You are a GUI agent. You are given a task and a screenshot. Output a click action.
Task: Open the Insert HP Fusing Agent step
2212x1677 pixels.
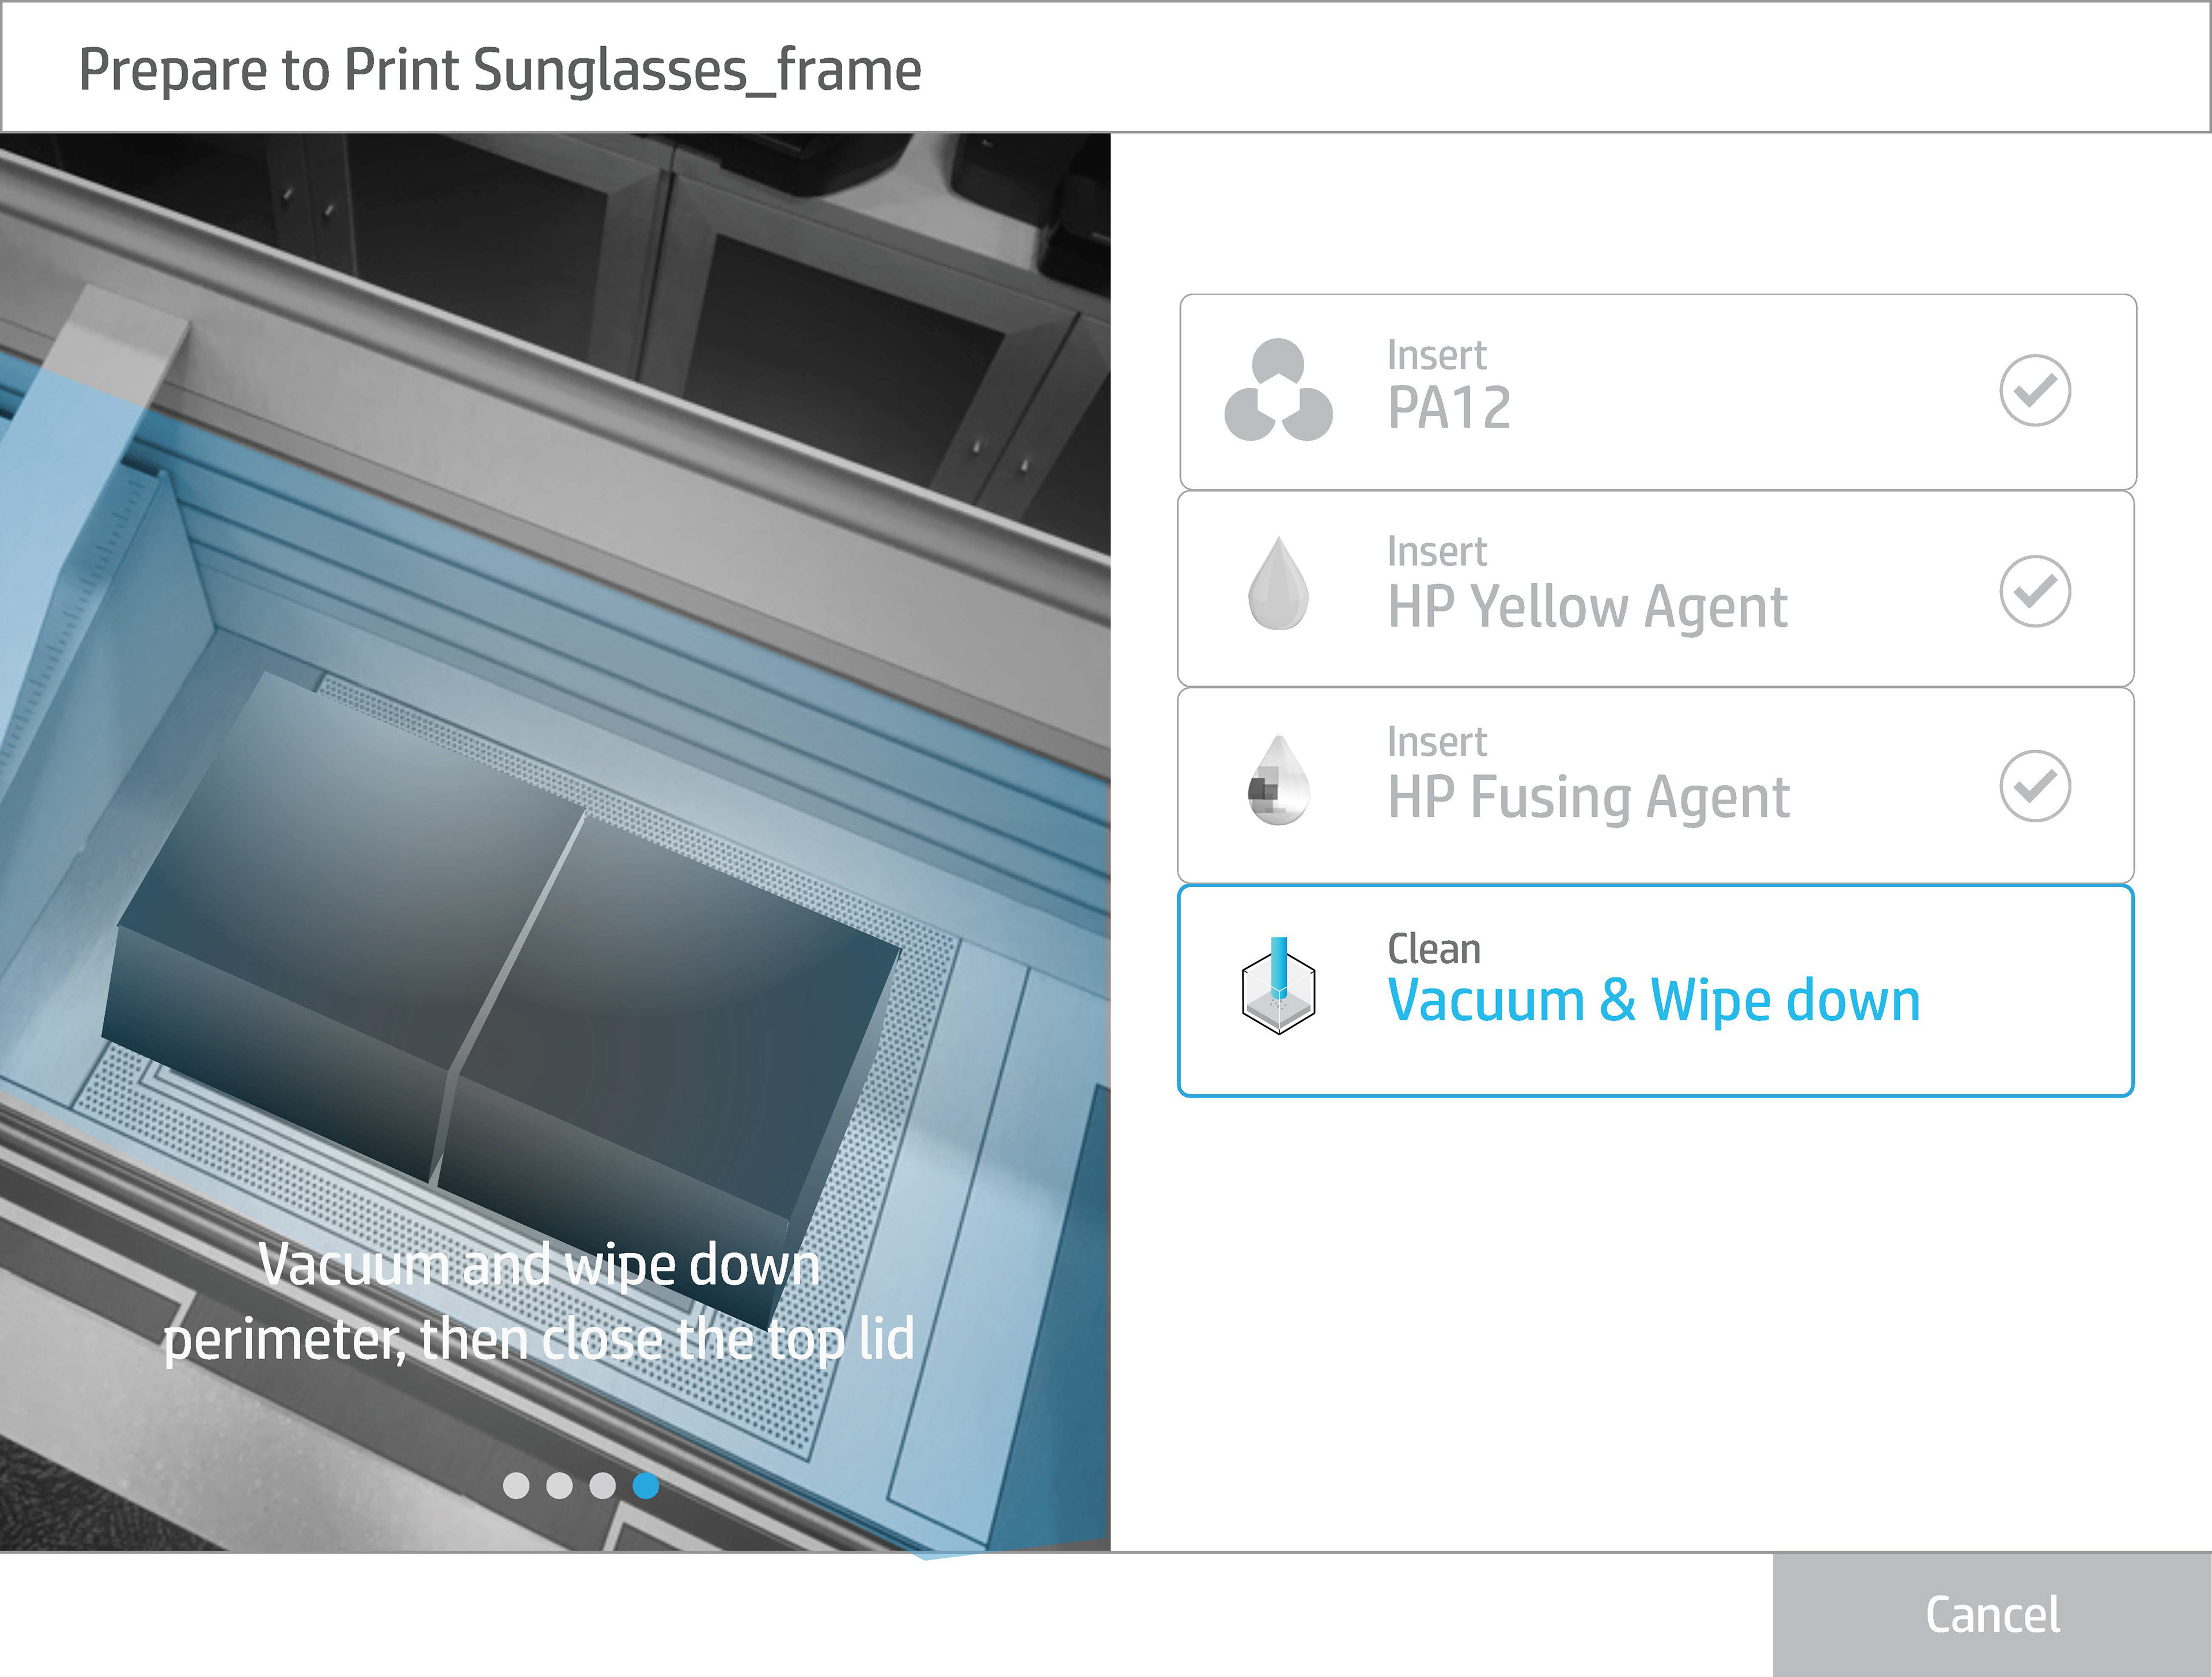point(1656,785)
